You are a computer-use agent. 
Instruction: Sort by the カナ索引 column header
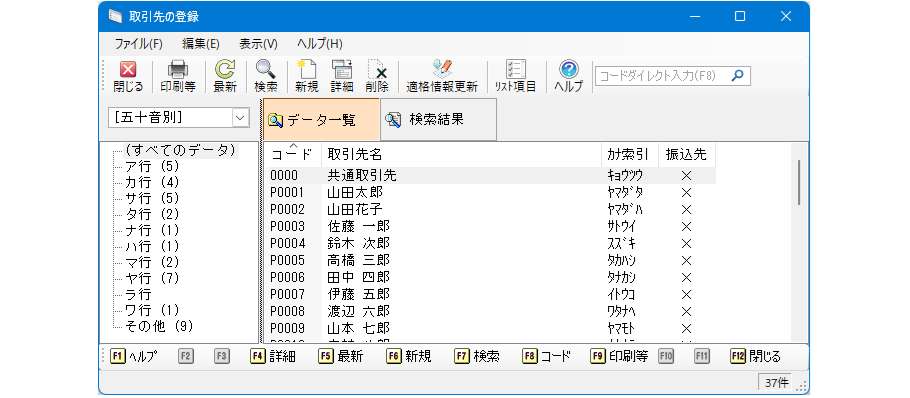pos(630,154)
